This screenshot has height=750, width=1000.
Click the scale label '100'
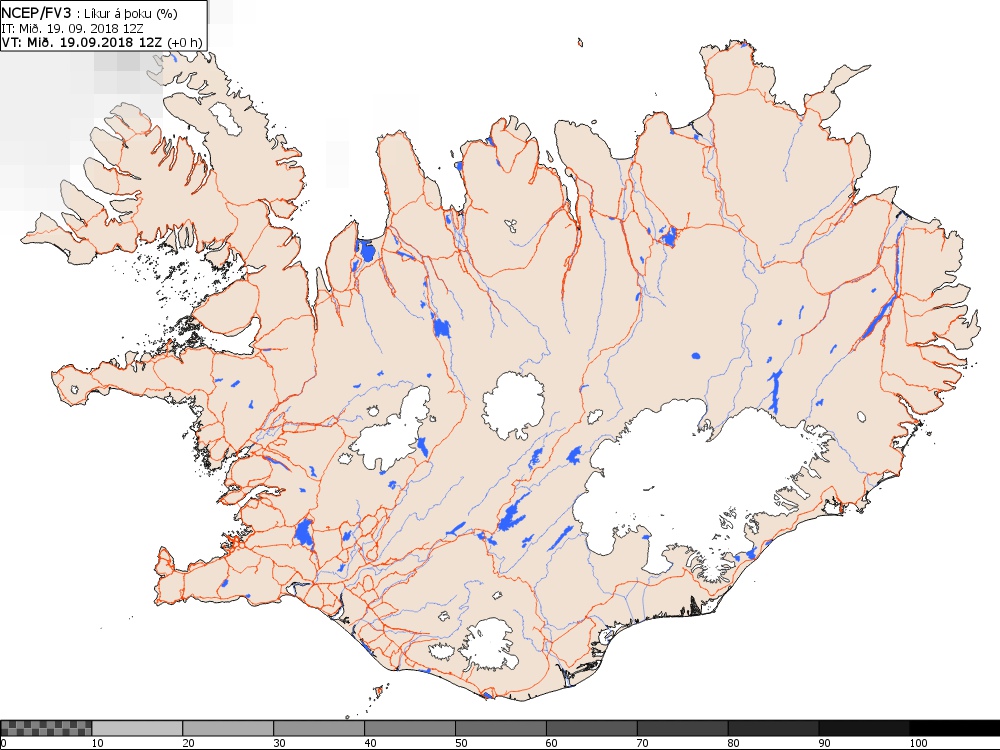point(918,743)
